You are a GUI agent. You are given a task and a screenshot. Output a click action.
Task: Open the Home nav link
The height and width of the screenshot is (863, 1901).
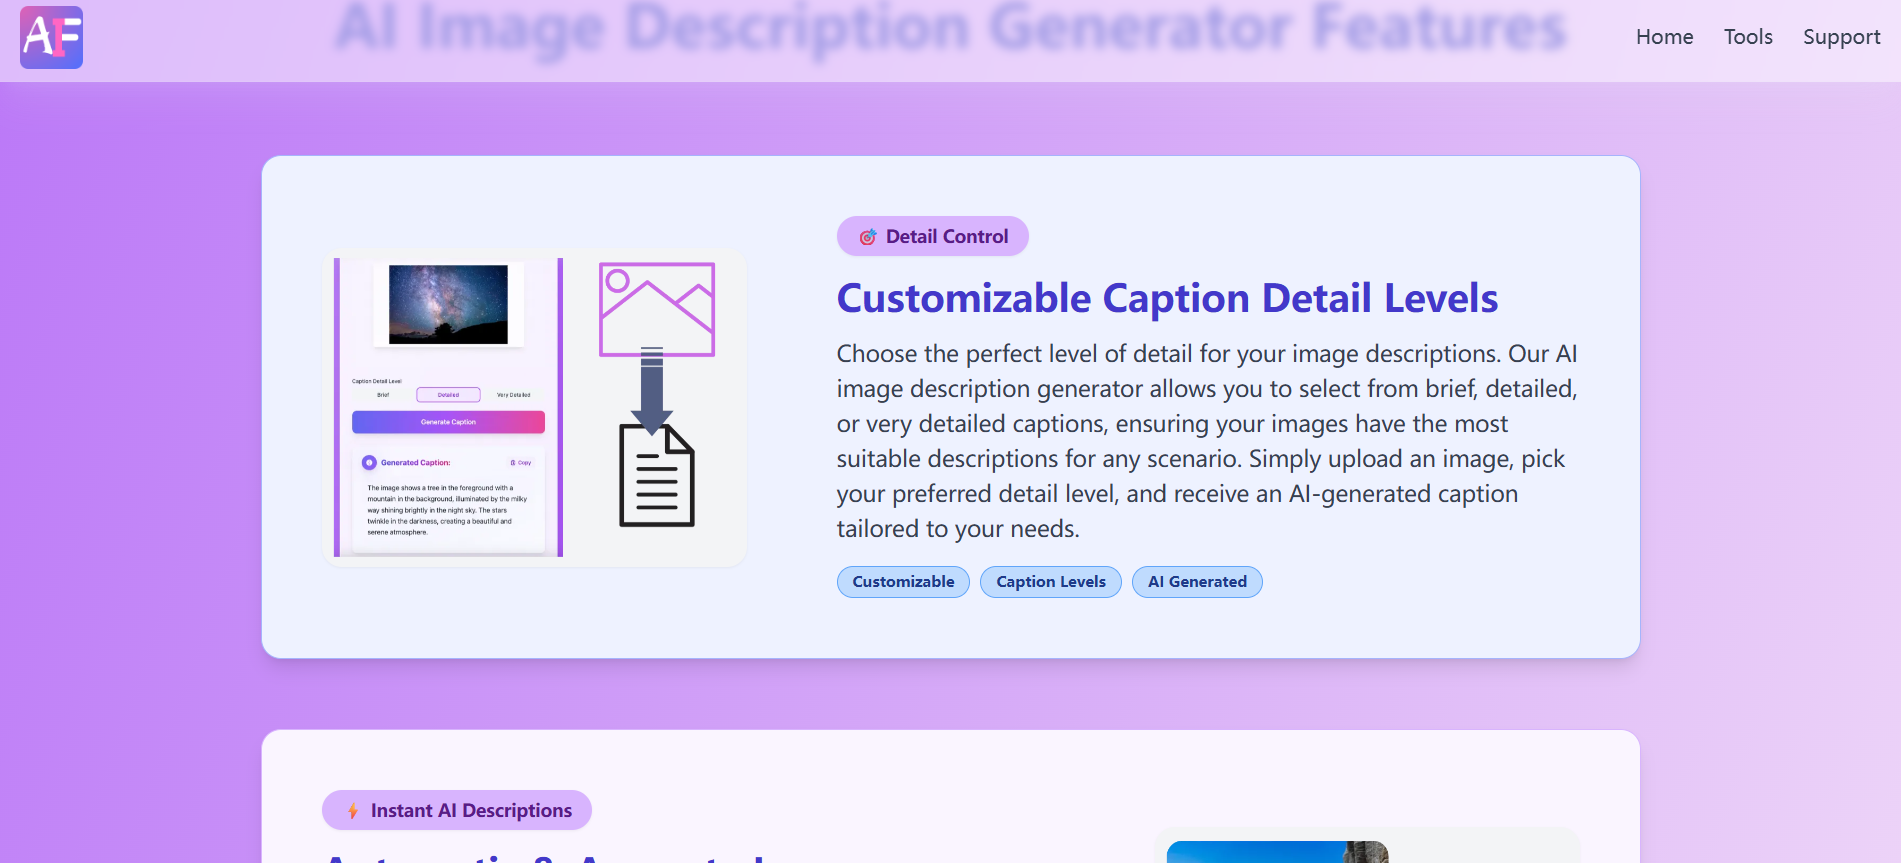pyautogui.click(x=1664, y=37)
